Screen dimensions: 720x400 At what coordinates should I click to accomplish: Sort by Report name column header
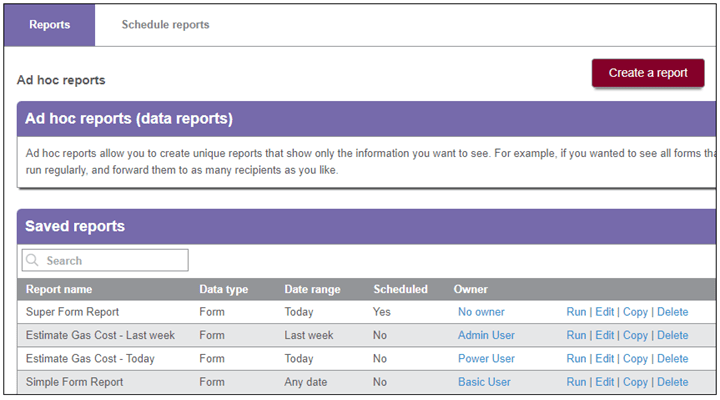tap(59, 289)
